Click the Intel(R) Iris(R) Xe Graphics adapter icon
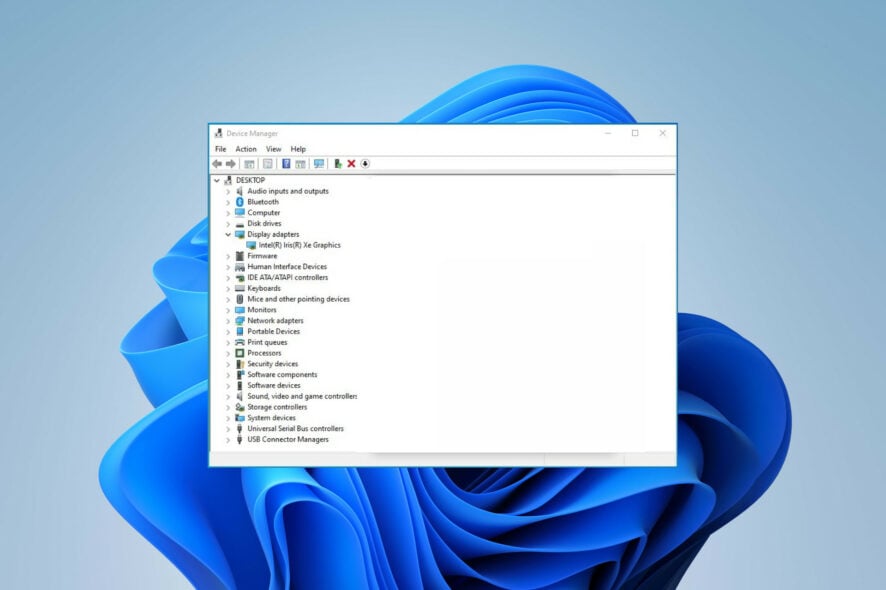Viewport: 886px width, 590px height. pyautogui.click(x=251, y=245)
